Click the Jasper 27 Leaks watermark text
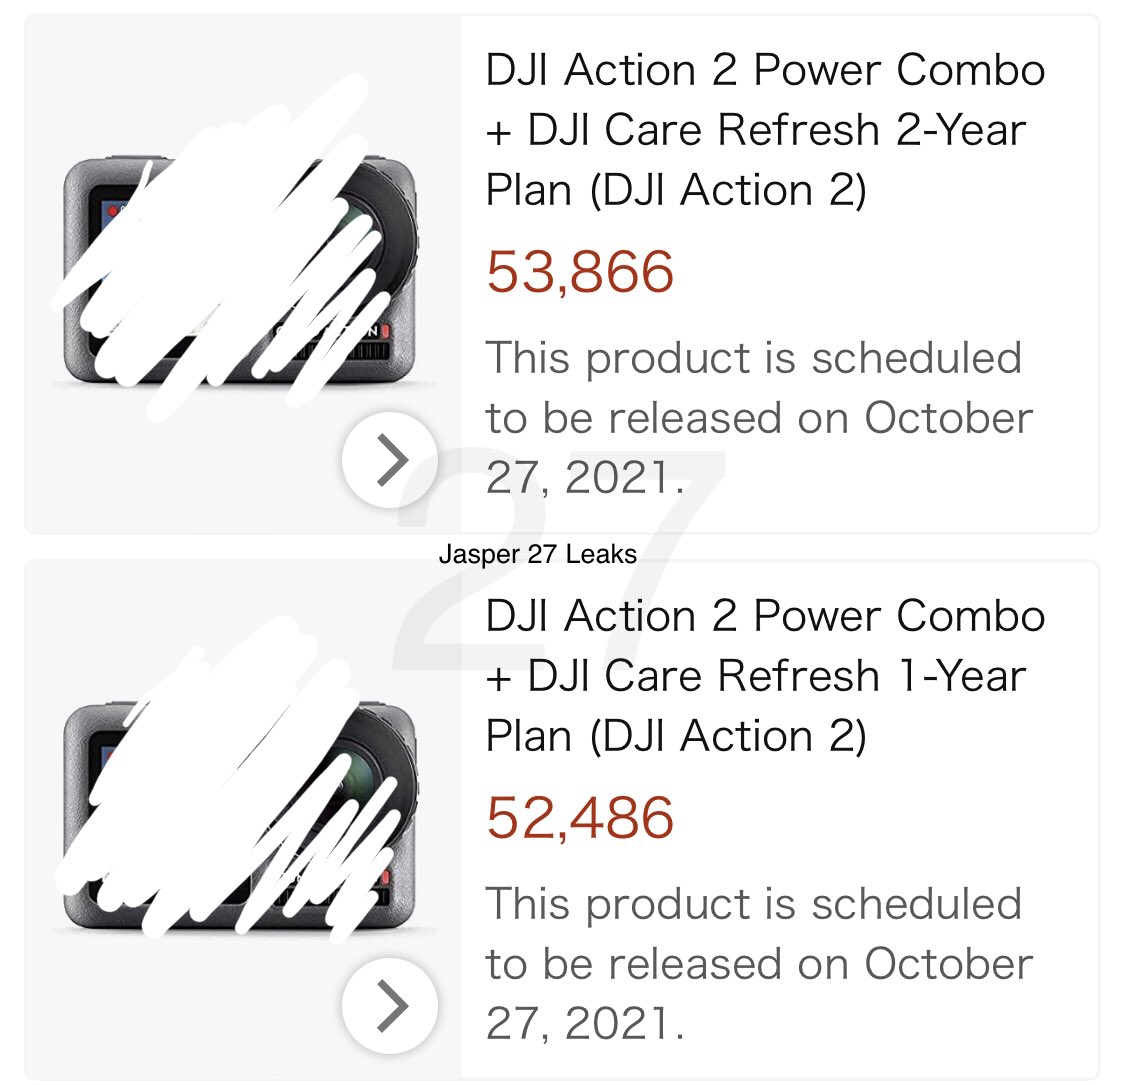1125x1085 pixels. (537, 554)
